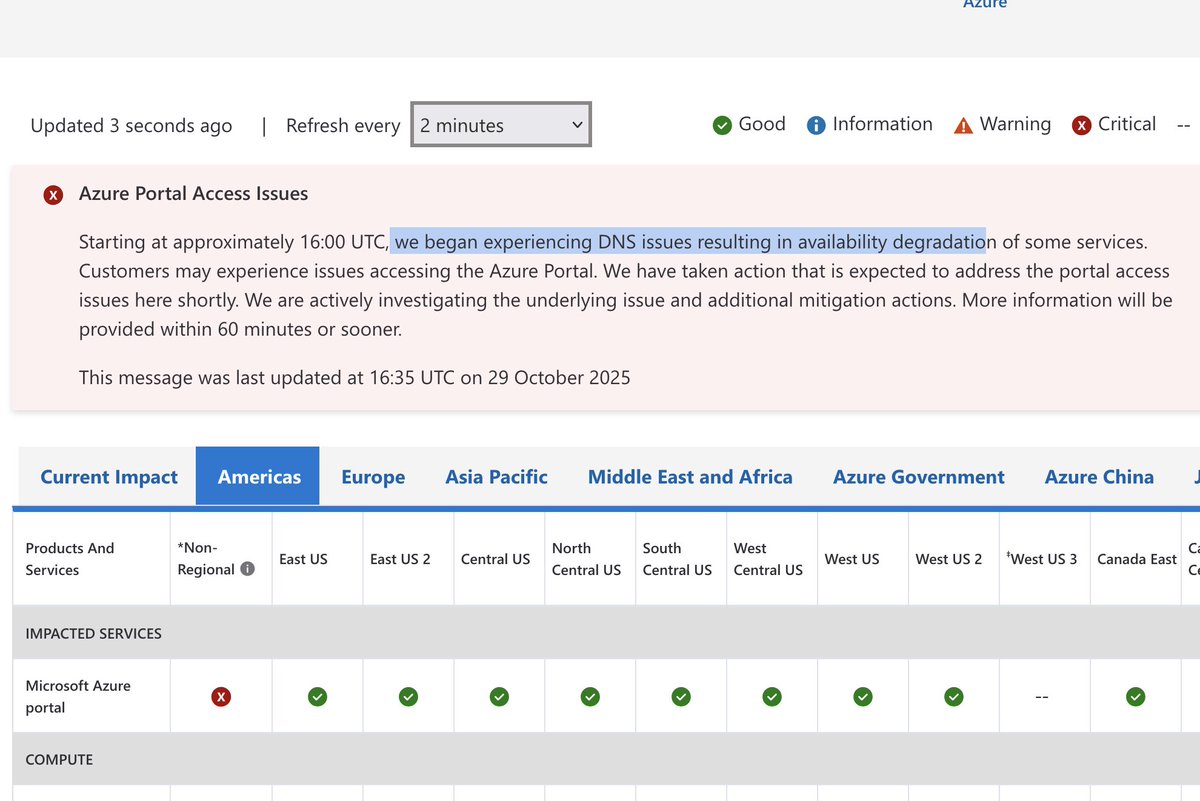Switch to the Europe tab

point(373,477)
